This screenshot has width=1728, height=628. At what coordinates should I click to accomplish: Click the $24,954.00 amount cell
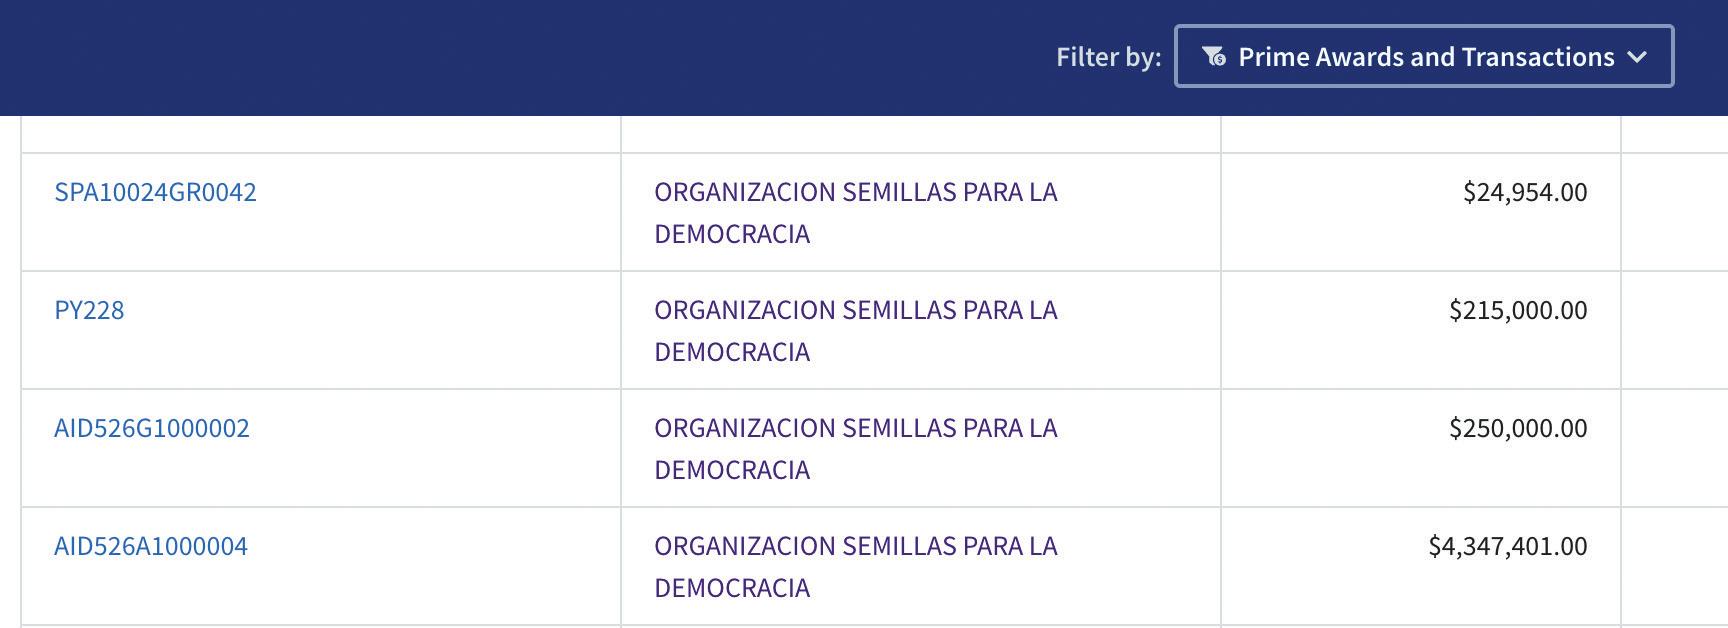[x=1524, y=192]
